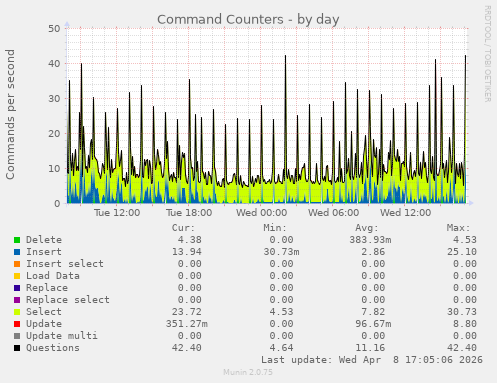Click the Insert legend label
This screenshot has height=383, width=497.
click(44, 252)
